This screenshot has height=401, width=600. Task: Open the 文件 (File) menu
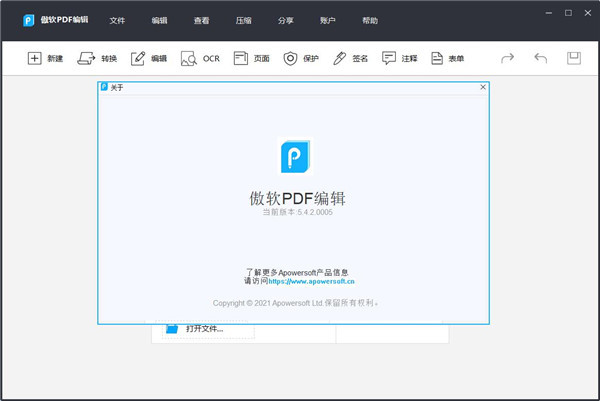[x=117, y=21]
